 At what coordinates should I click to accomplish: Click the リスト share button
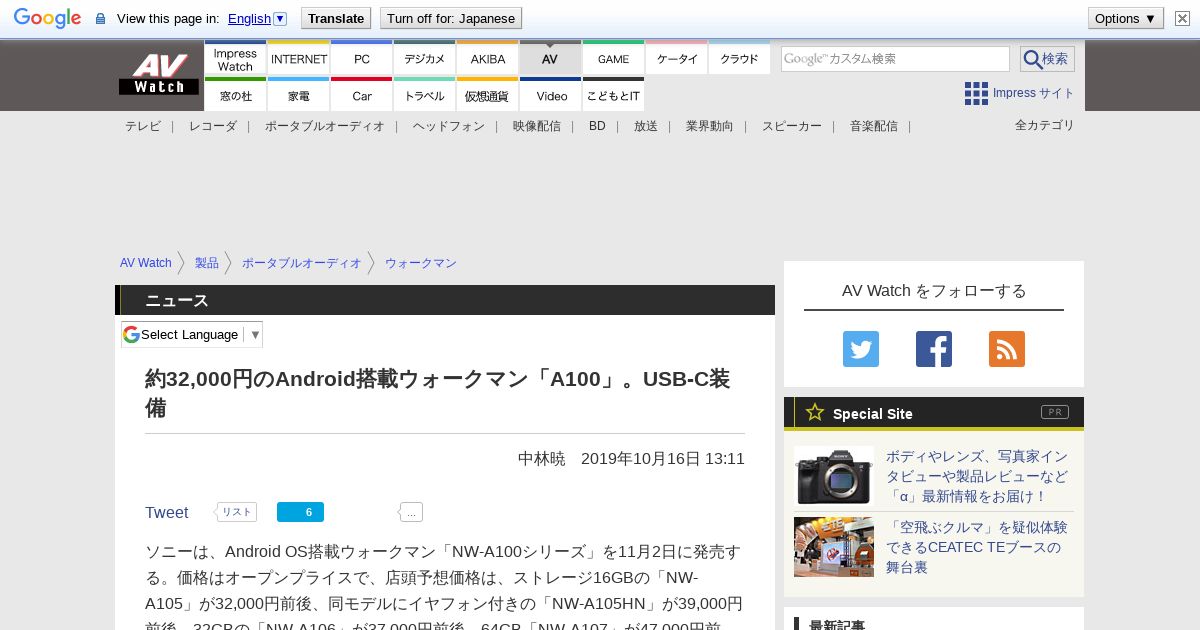click(236, 512)
